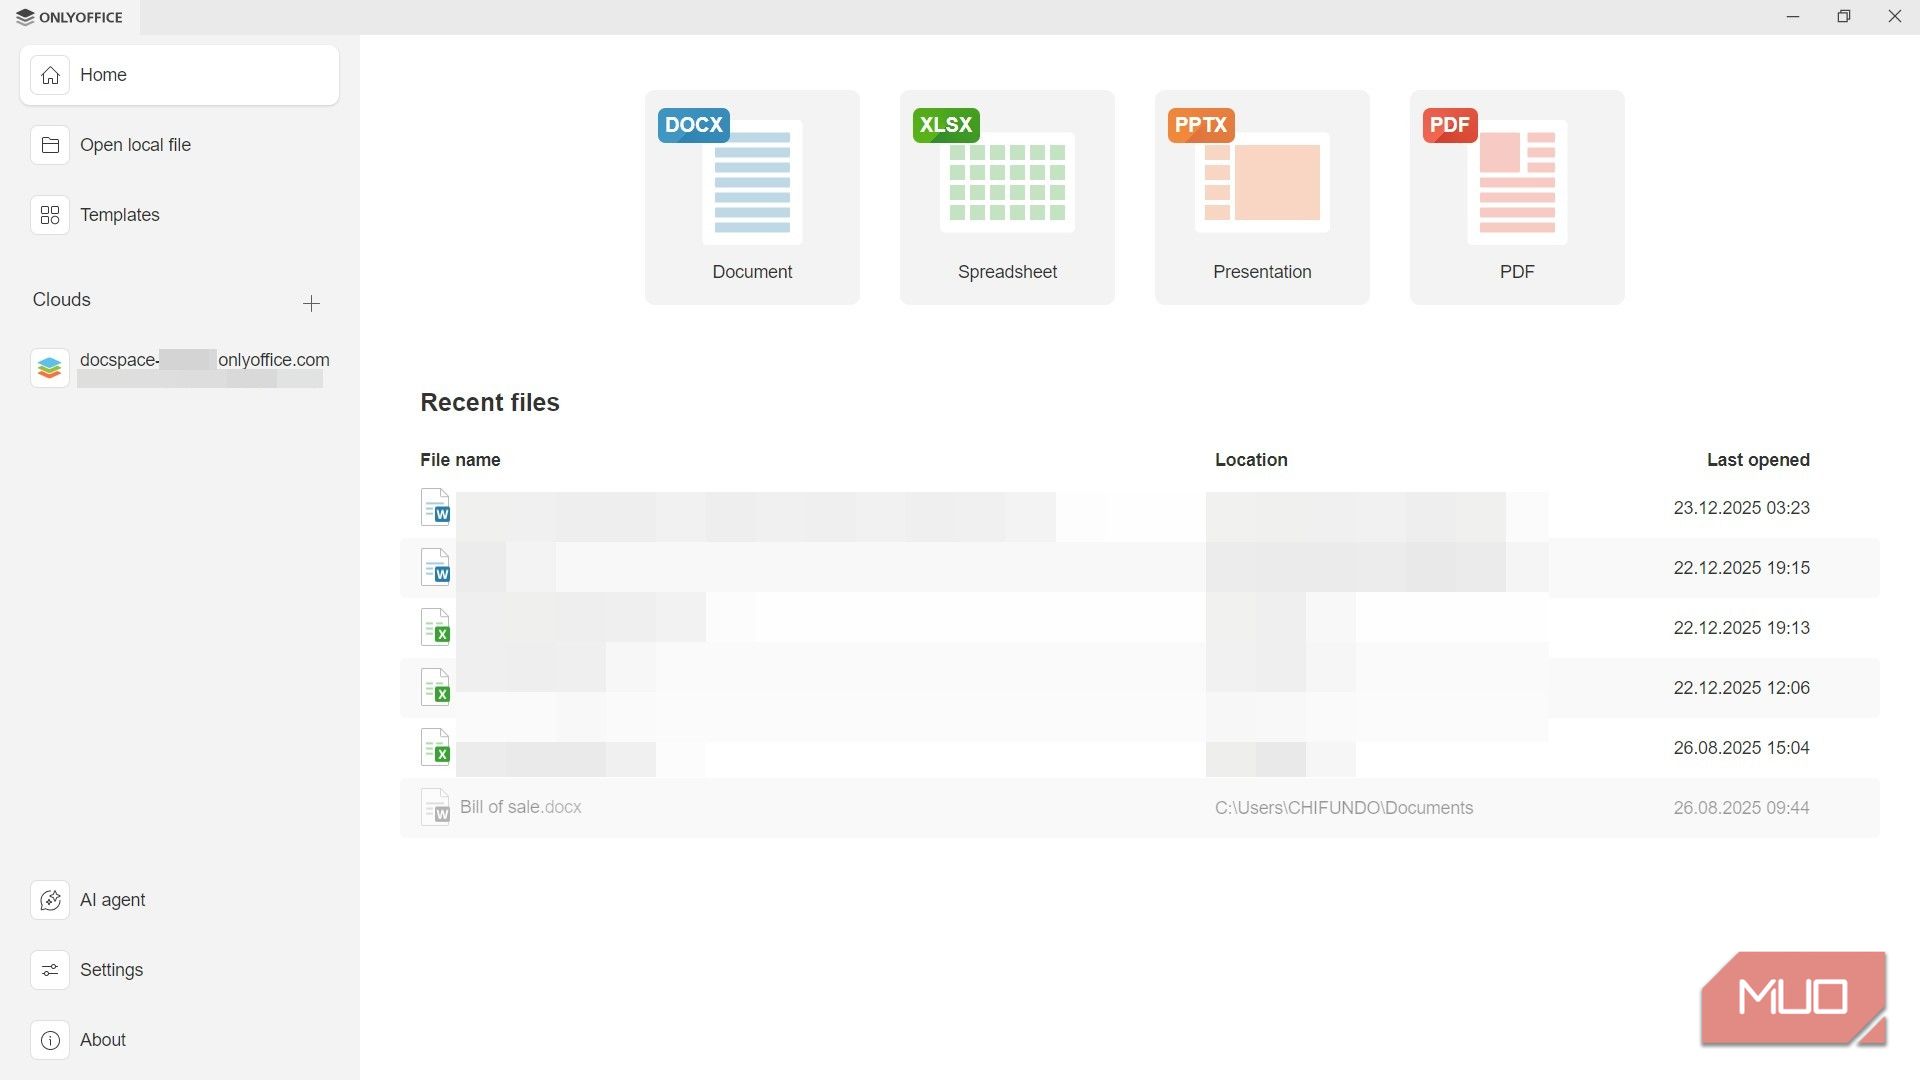
Task: Create a new PPTX Presentation
Action: [x=1262, y=197]
